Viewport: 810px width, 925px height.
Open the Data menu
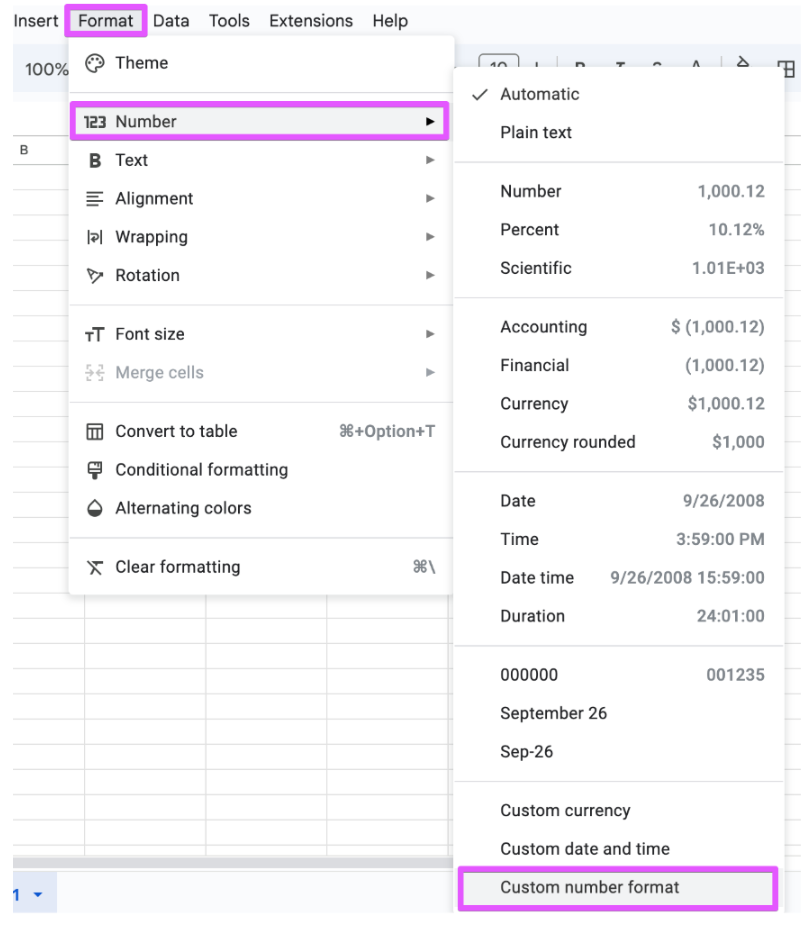click(x=171, y=21)
